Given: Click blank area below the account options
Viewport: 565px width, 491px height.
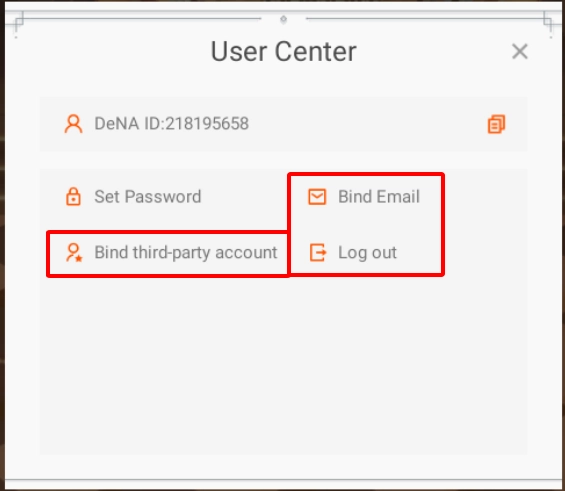Looking at the screenshot, I should pos(283,364).
